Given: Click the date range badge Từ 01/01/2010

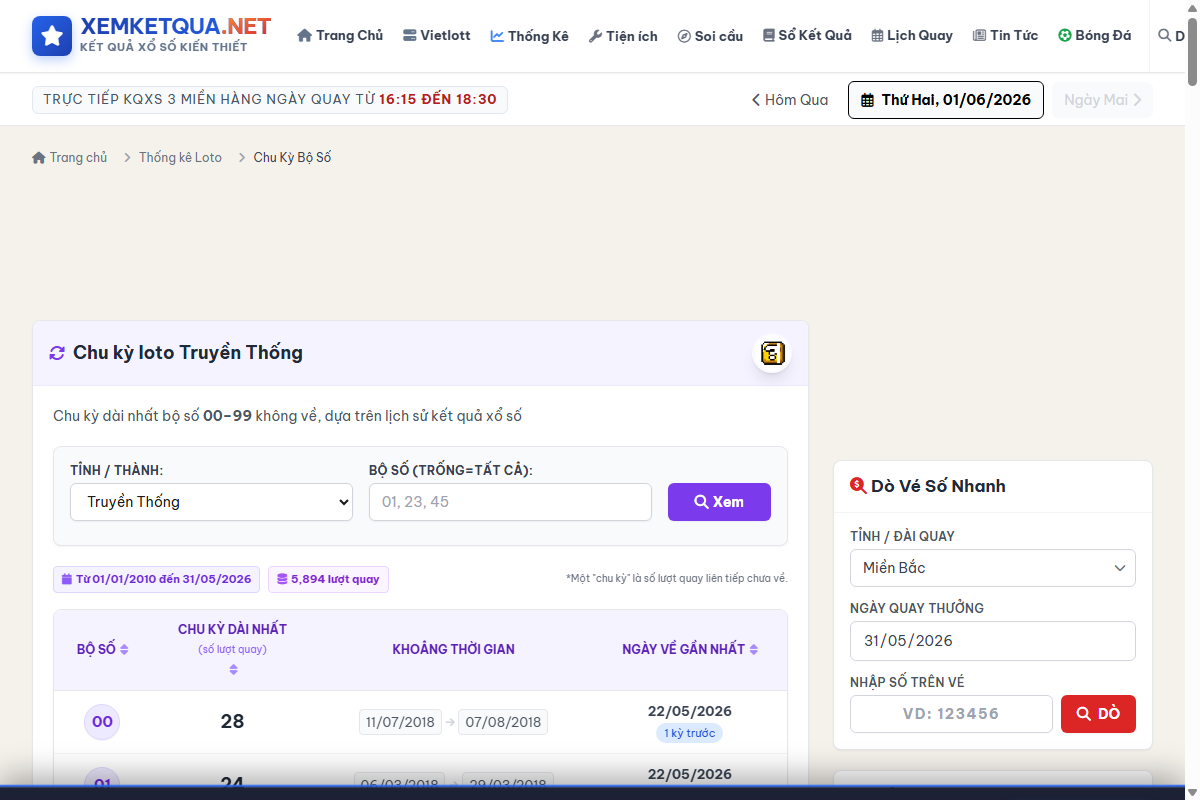Looking at the screenshot, I should coord(156,579).
